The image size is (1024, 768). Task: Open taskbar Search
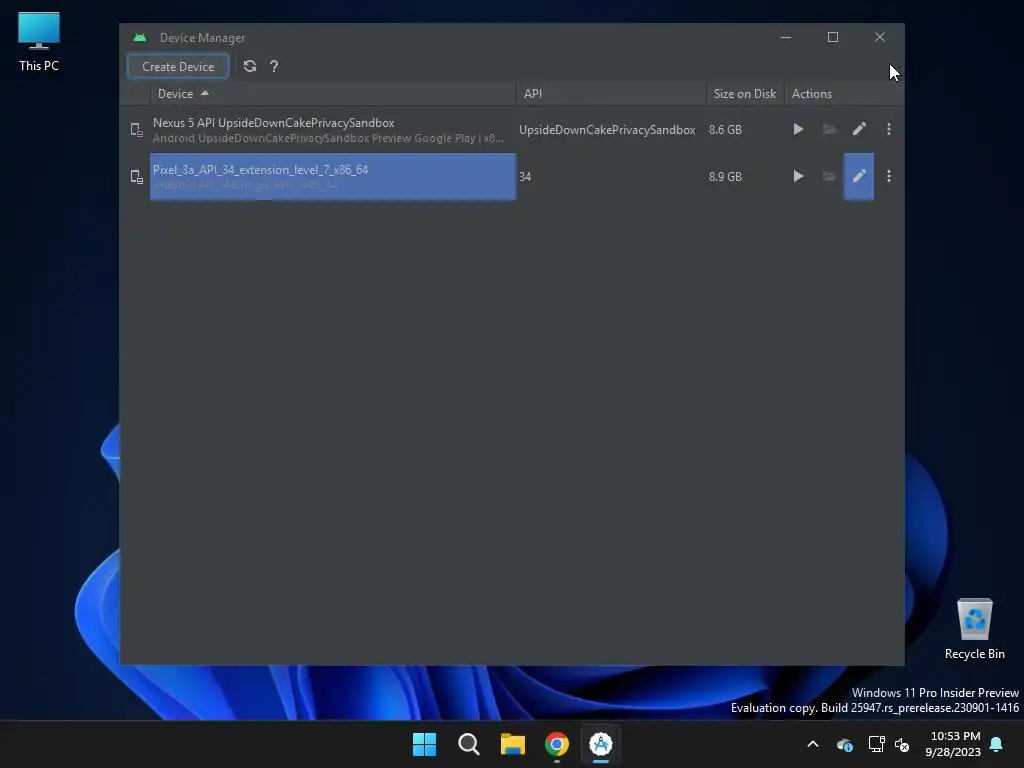click(469, 744)
